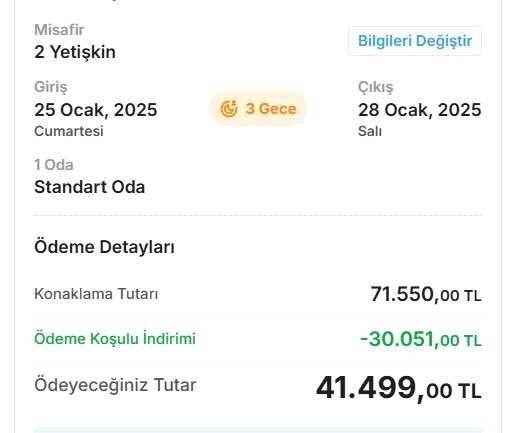This screenshot has width=509, height=433.
Task: Click the 41.499,00 TL total amount
Action: [399, 388]
